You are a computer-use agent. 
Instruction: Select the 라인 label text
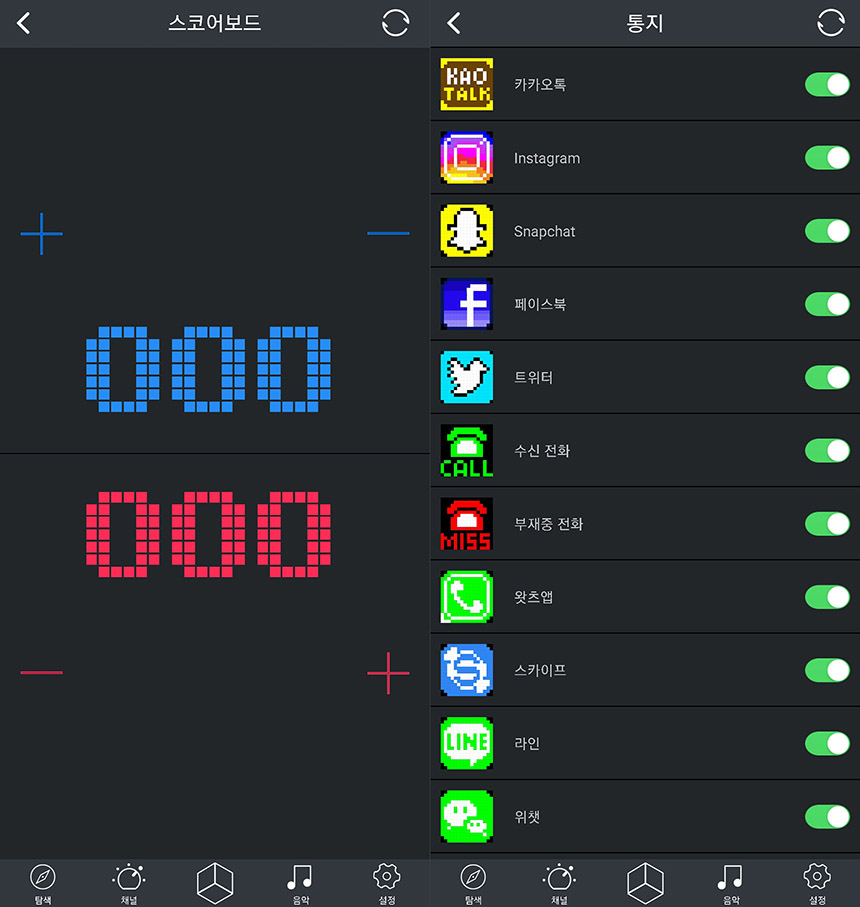pos(527,743)
